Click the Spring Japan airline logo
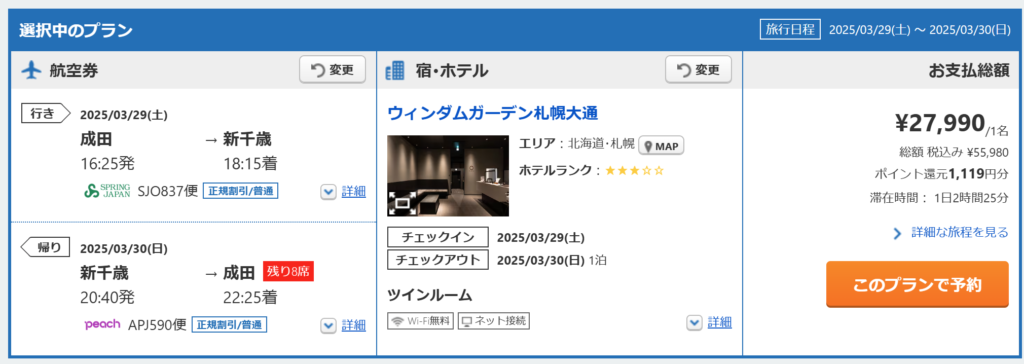The image size is (1024, 364). (x=108, y=191)
